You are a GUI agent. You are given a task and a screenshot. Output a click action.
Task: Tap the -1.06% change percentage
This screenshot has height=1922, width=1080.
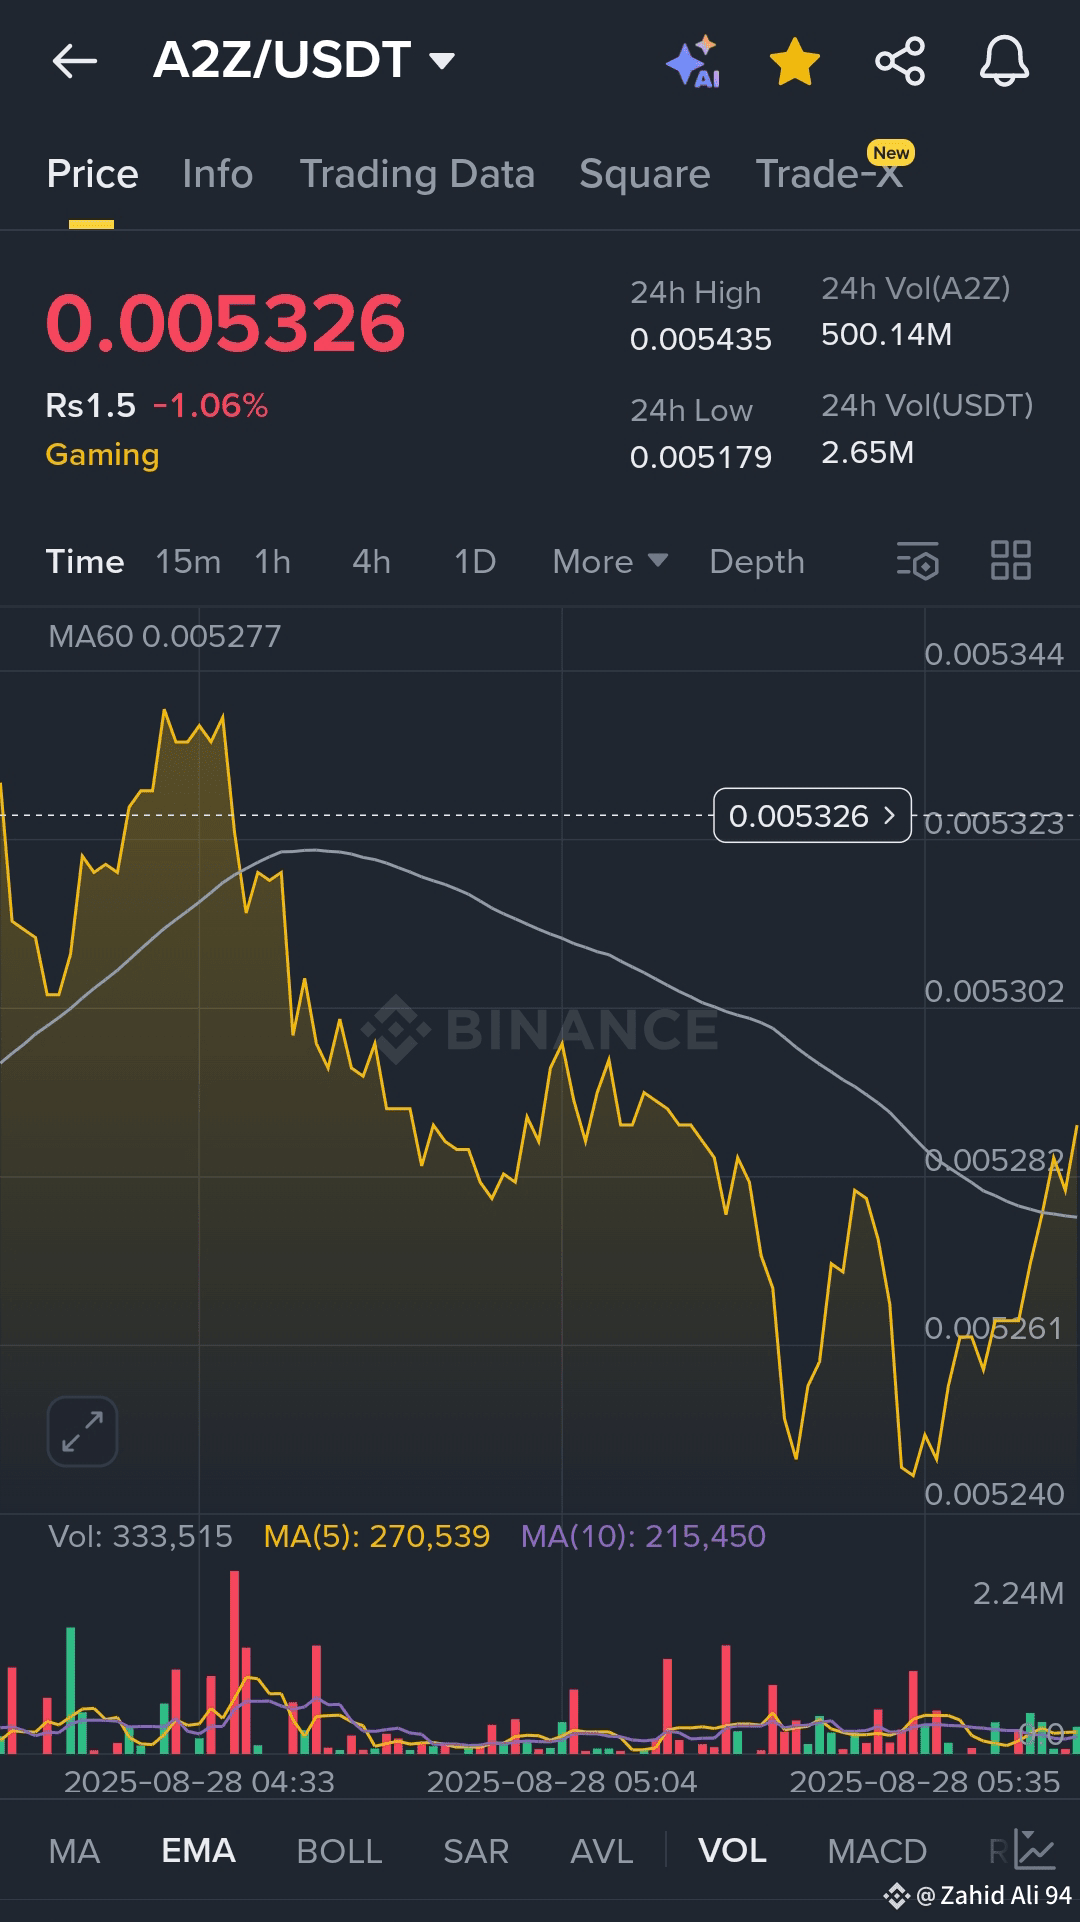click(210, 406)
